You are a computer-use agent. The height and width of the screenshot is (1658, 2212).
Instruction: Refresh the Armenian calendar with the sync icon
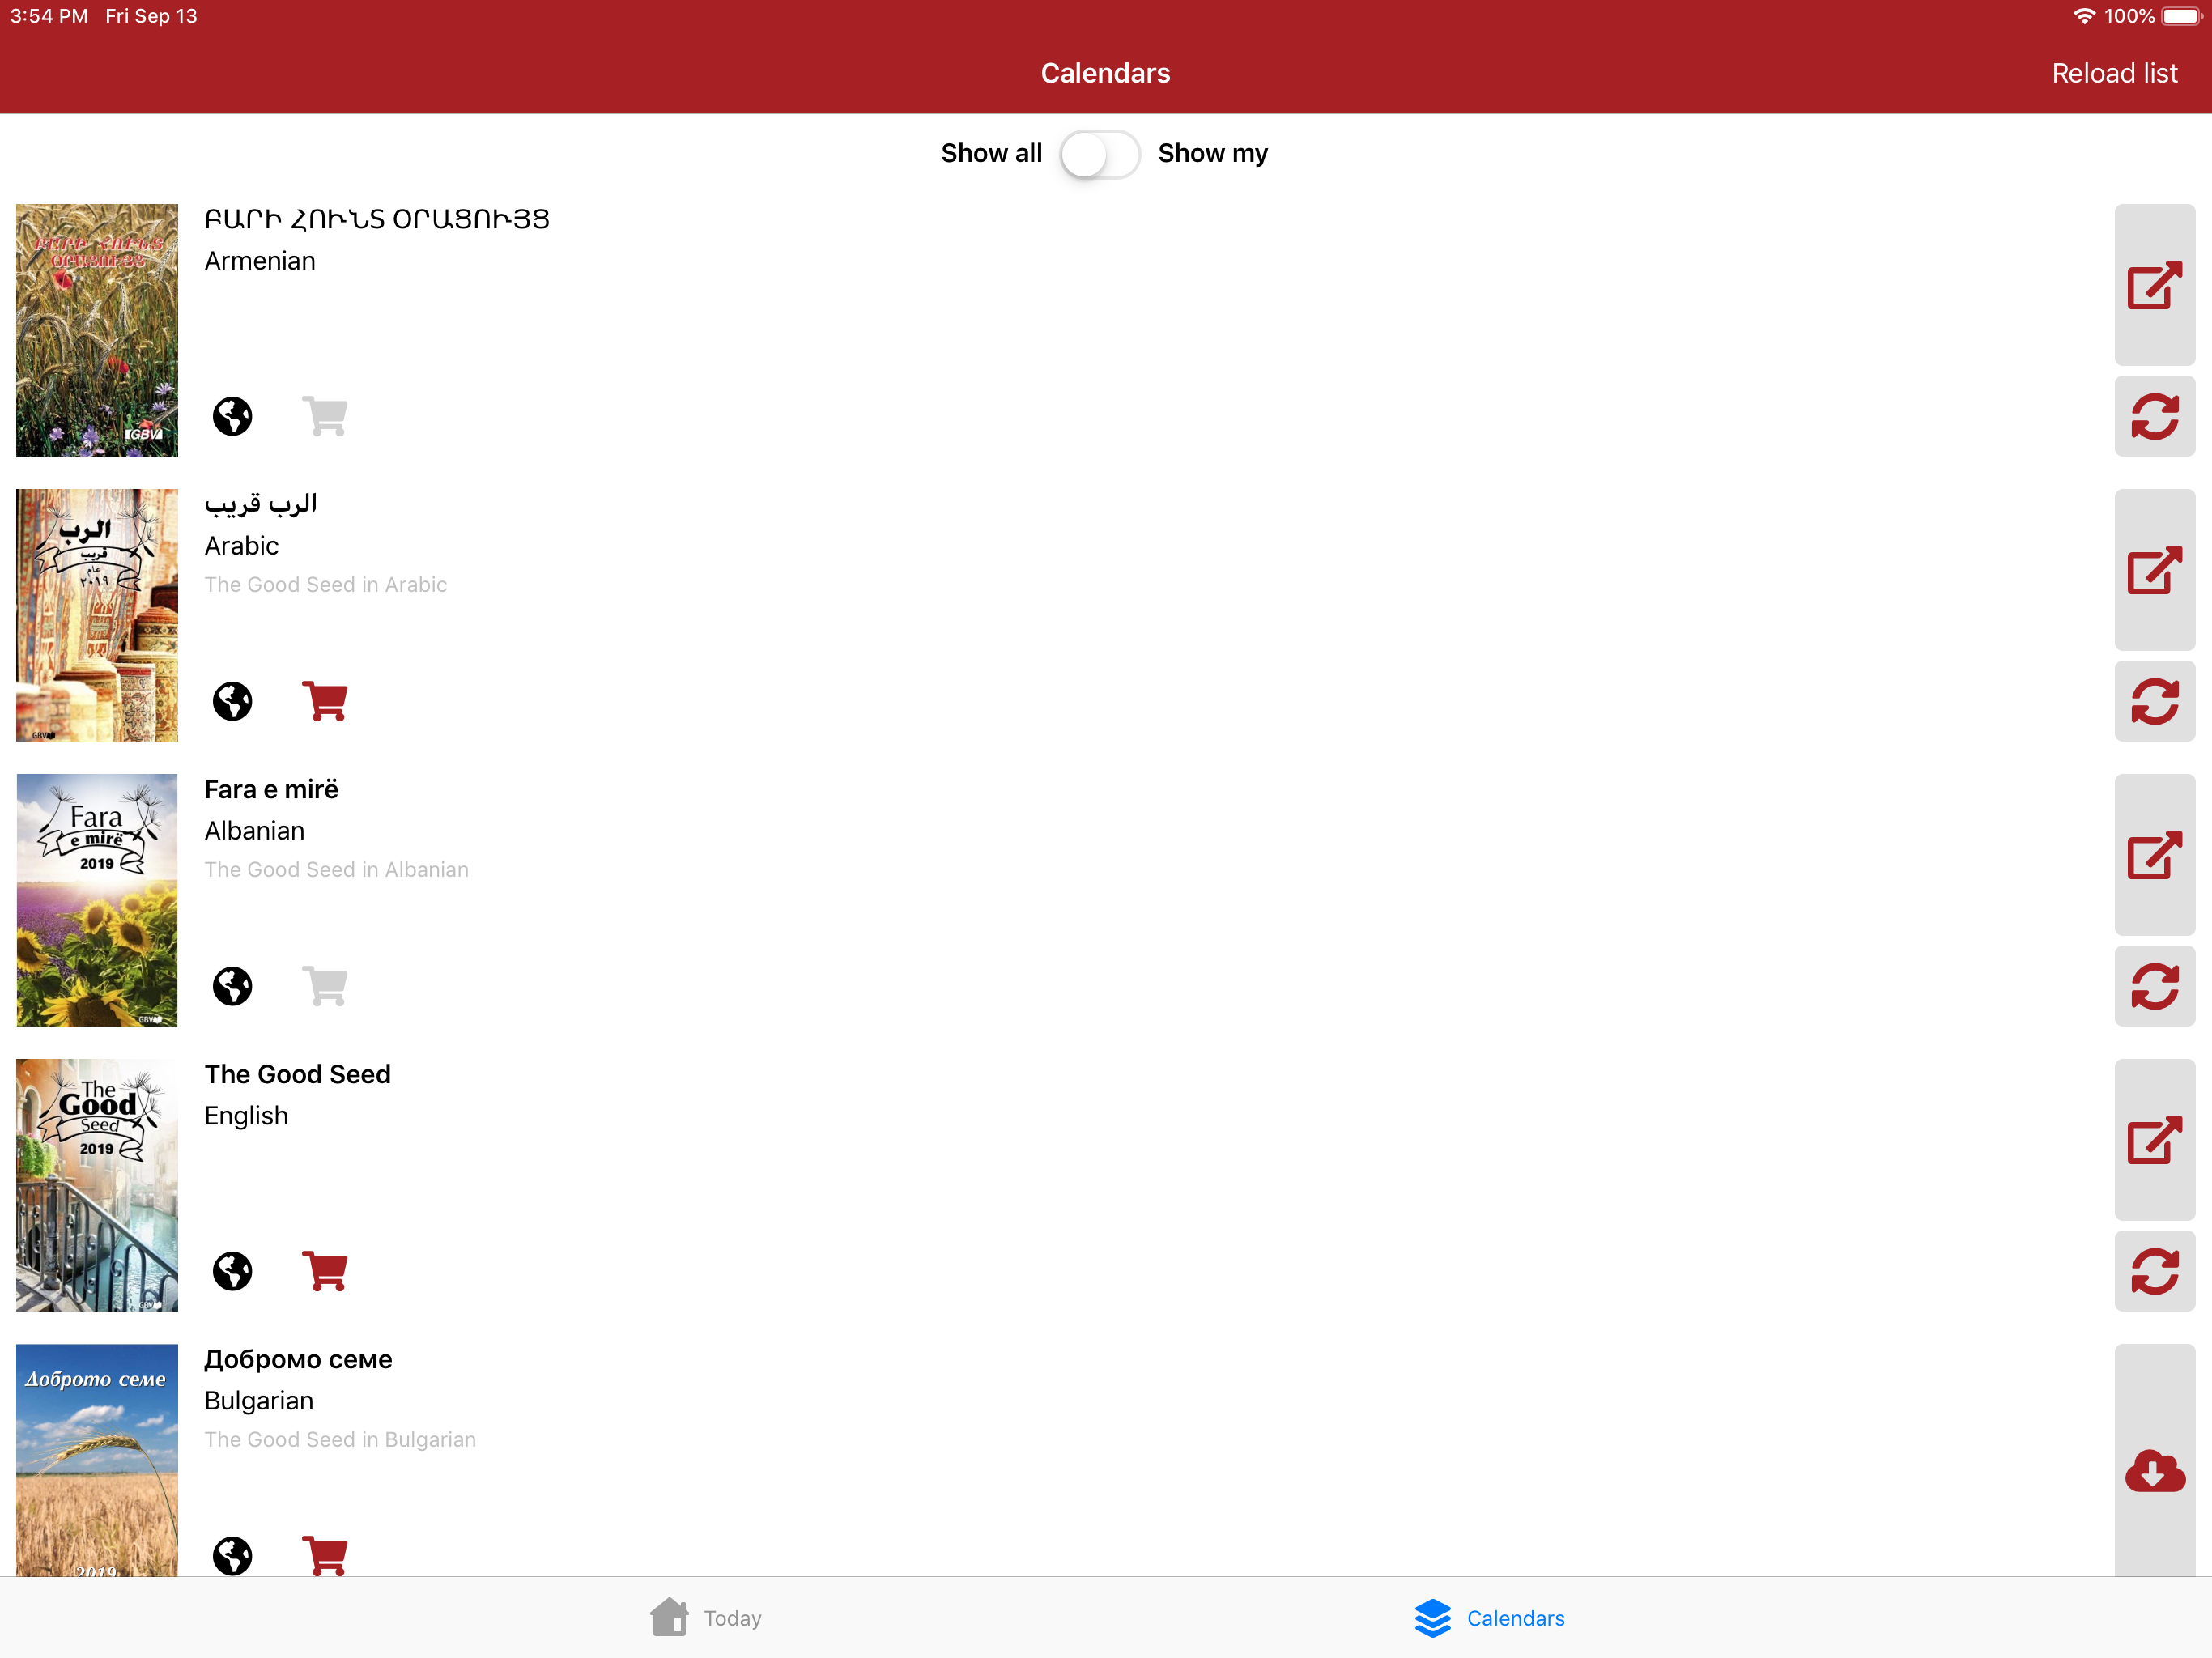[x=2153, y=416]
